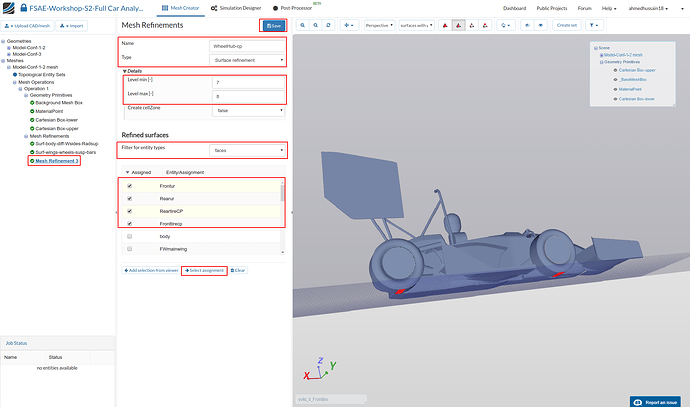Click the Level min input field

point(247,81)
